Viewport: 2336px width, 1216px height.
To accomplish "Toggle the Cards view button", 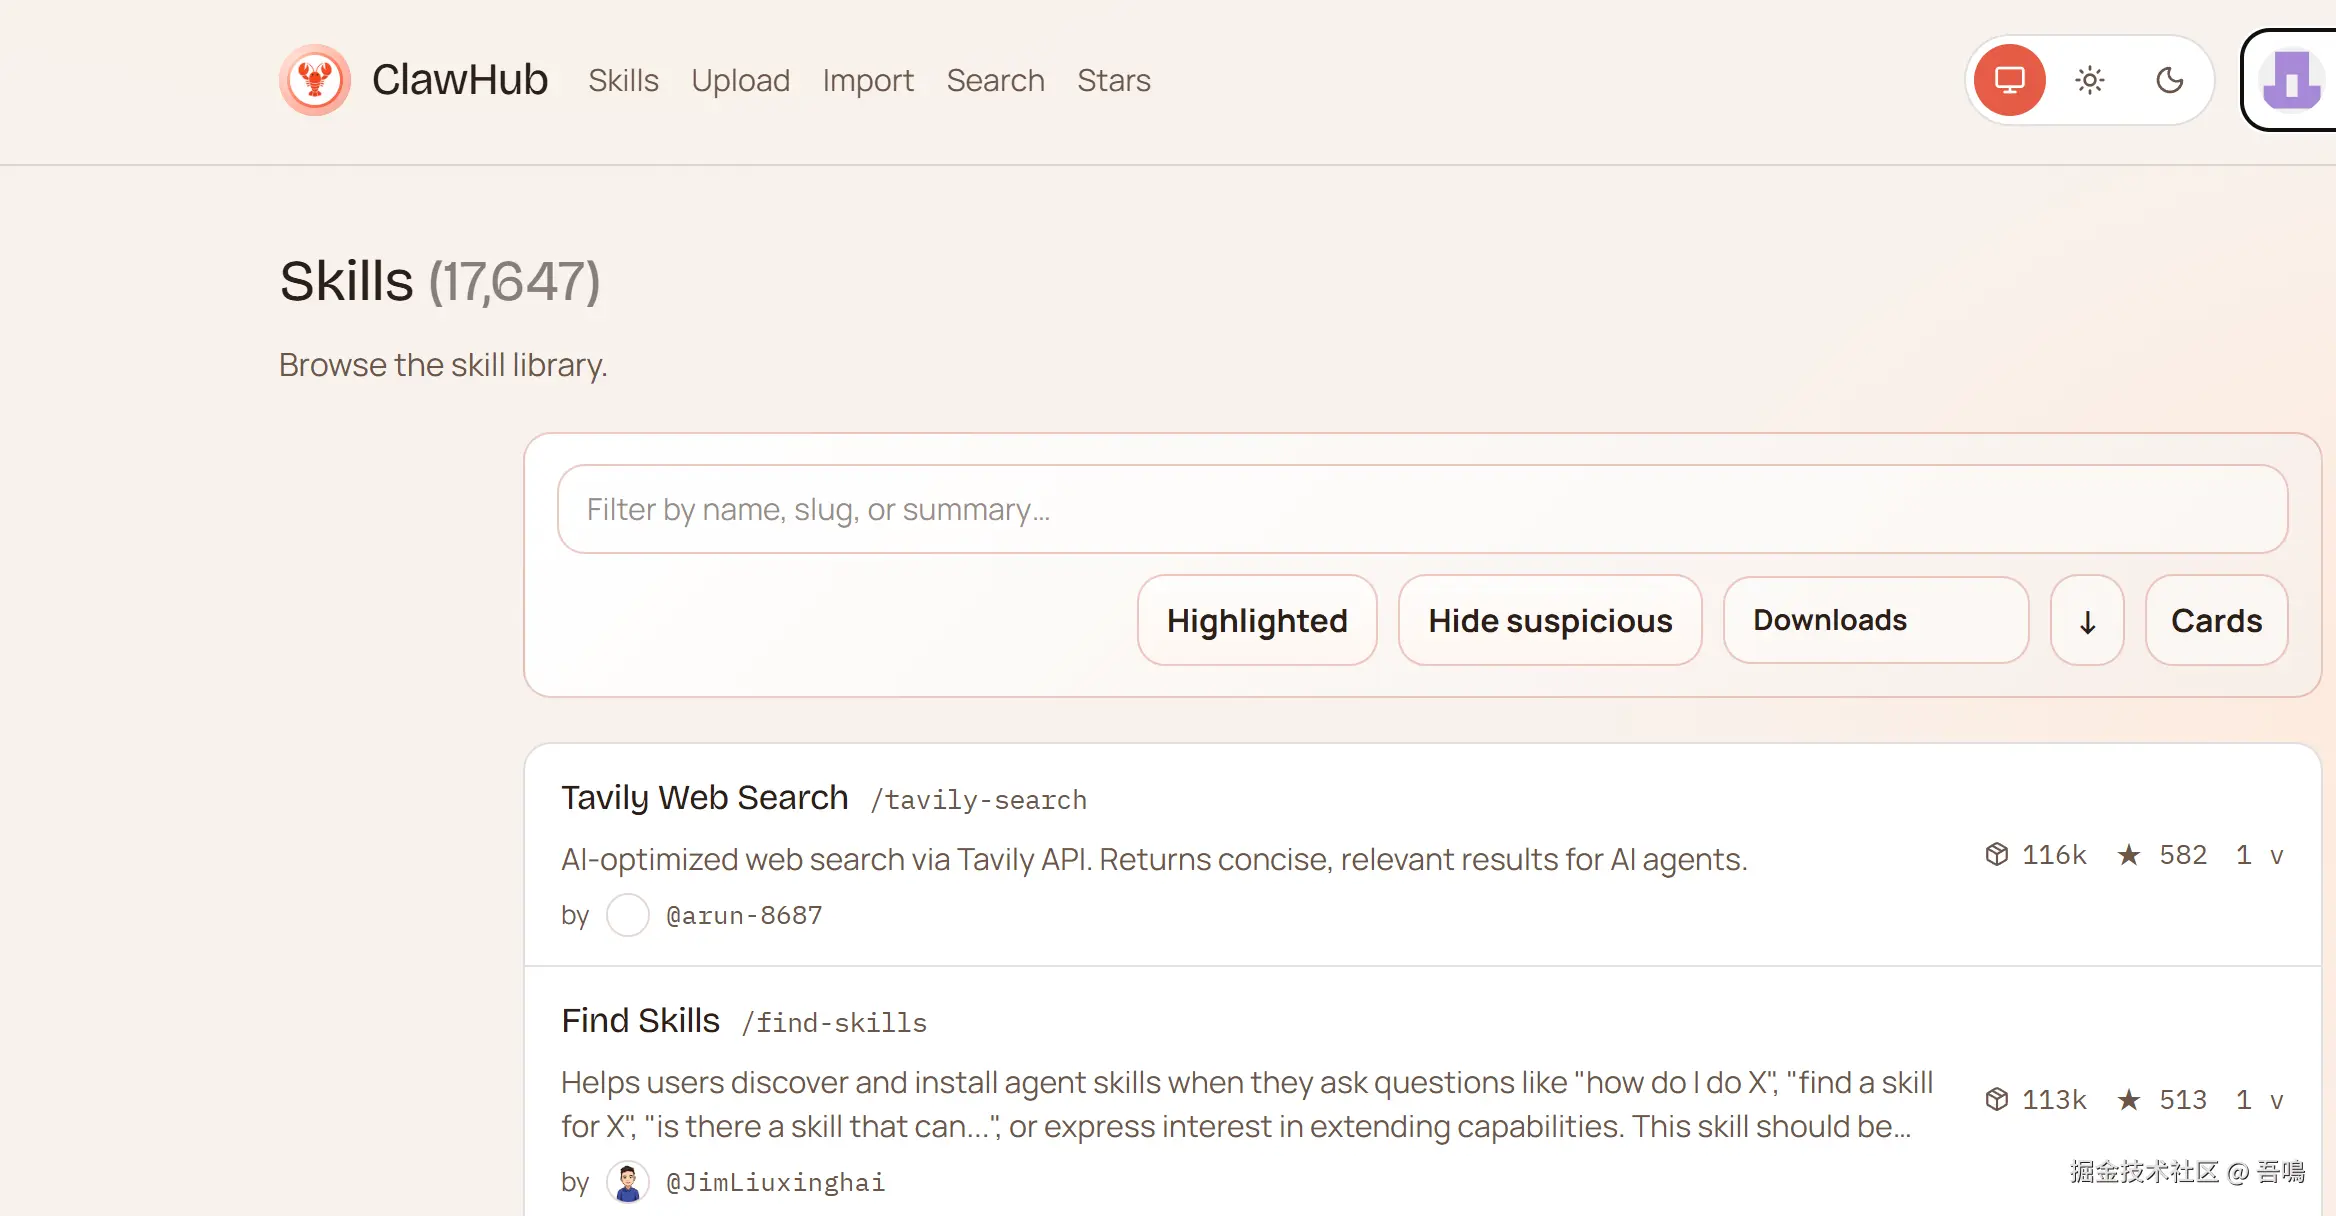I will pos(2216,621).
